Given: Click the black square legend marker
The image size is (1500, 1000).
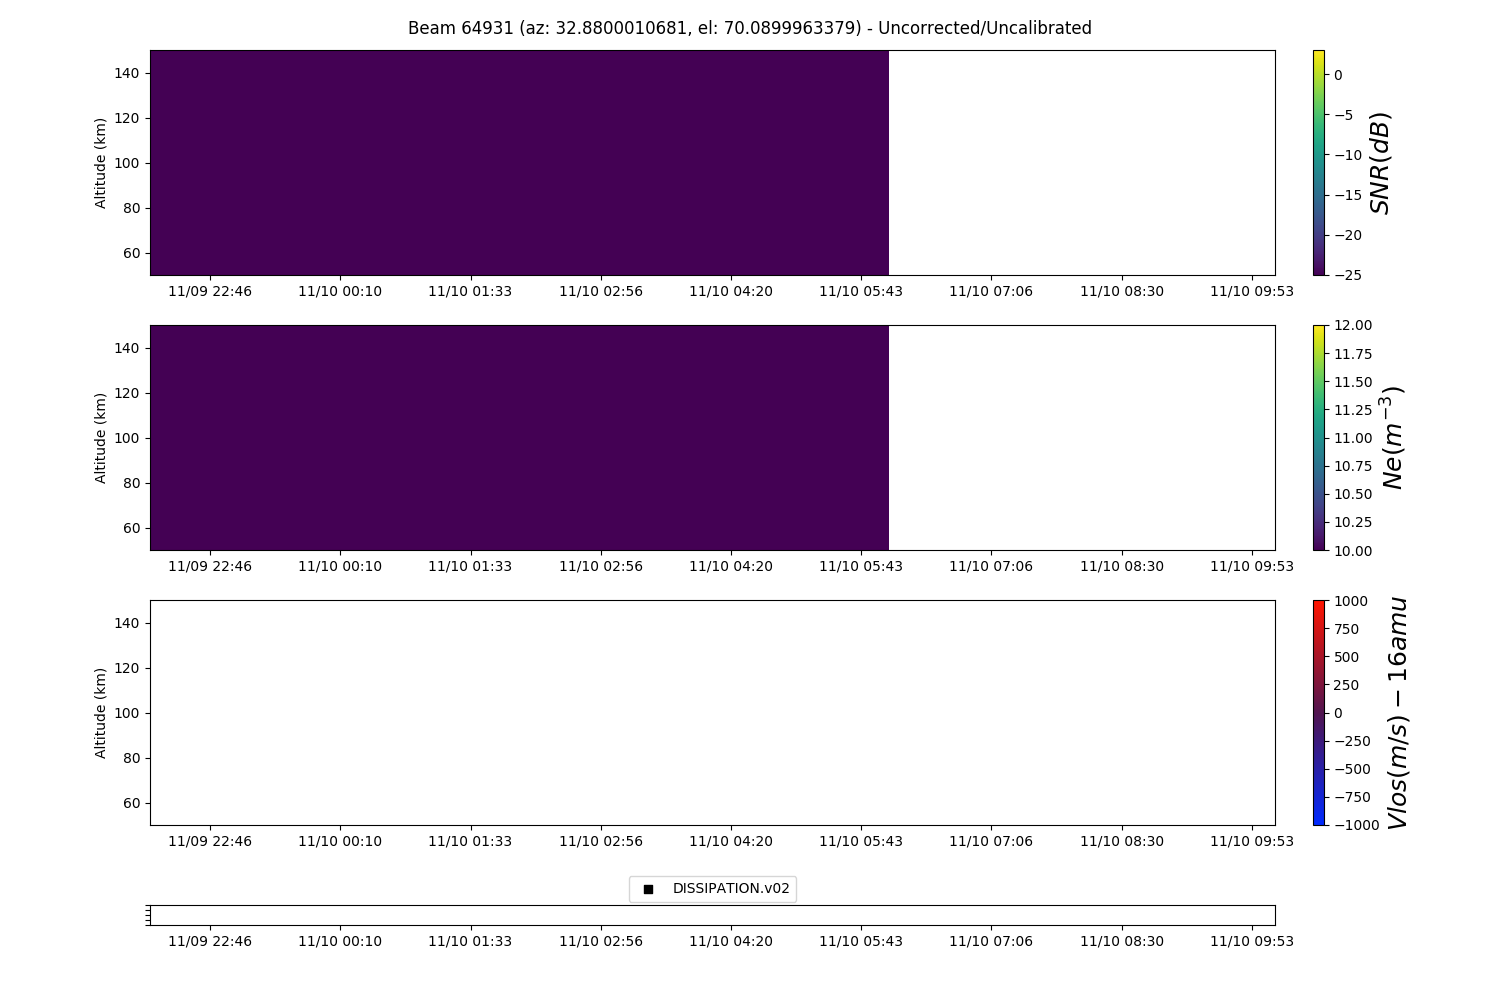Looking at the screenshot, I should click(648, 889).
